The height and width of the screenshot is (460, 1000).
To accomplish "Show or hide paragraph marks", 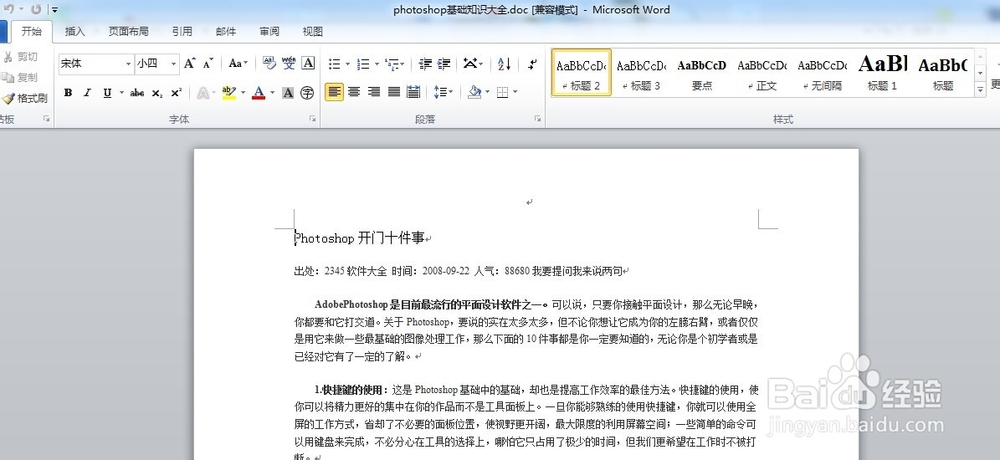I will [533, 64].
